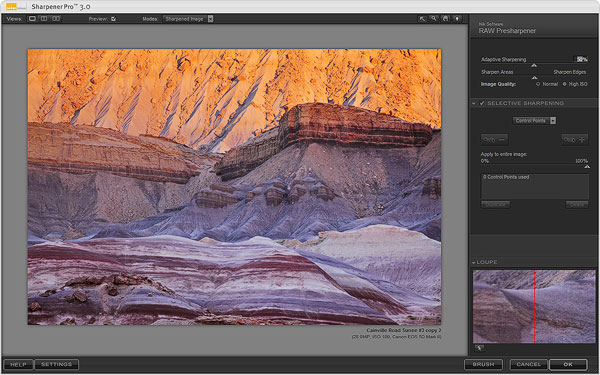Select the pan hand tool
The image size is (600, 375).
pos(445,19)
